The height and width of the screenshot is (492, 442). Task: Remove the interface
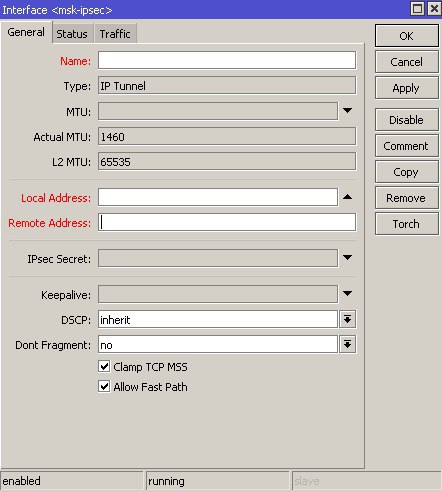coord(406,198)
